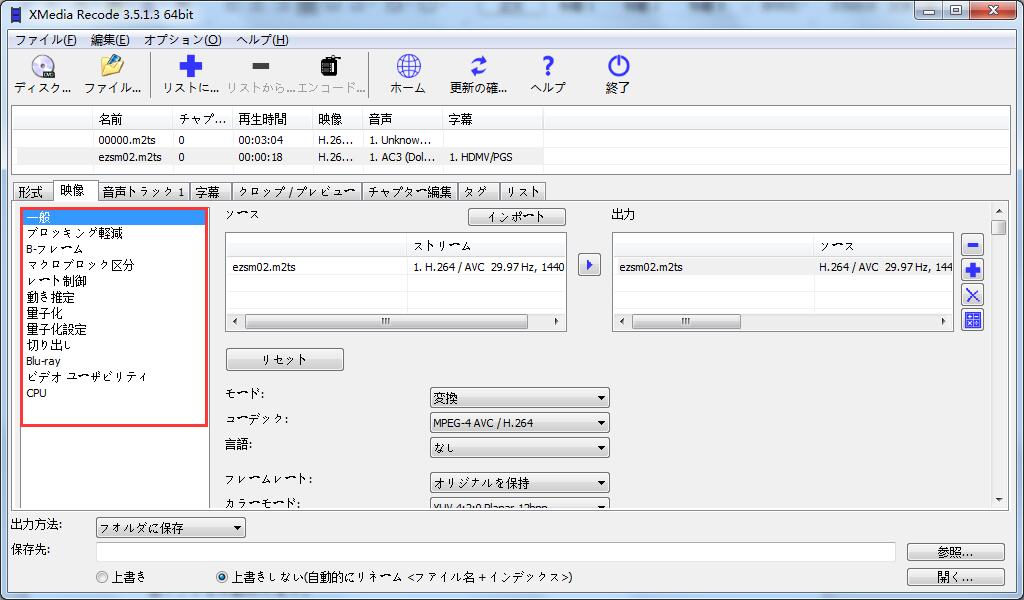
Task: Click output list horizontal scrollbar thumb
Action: click(x=686, y=321)
